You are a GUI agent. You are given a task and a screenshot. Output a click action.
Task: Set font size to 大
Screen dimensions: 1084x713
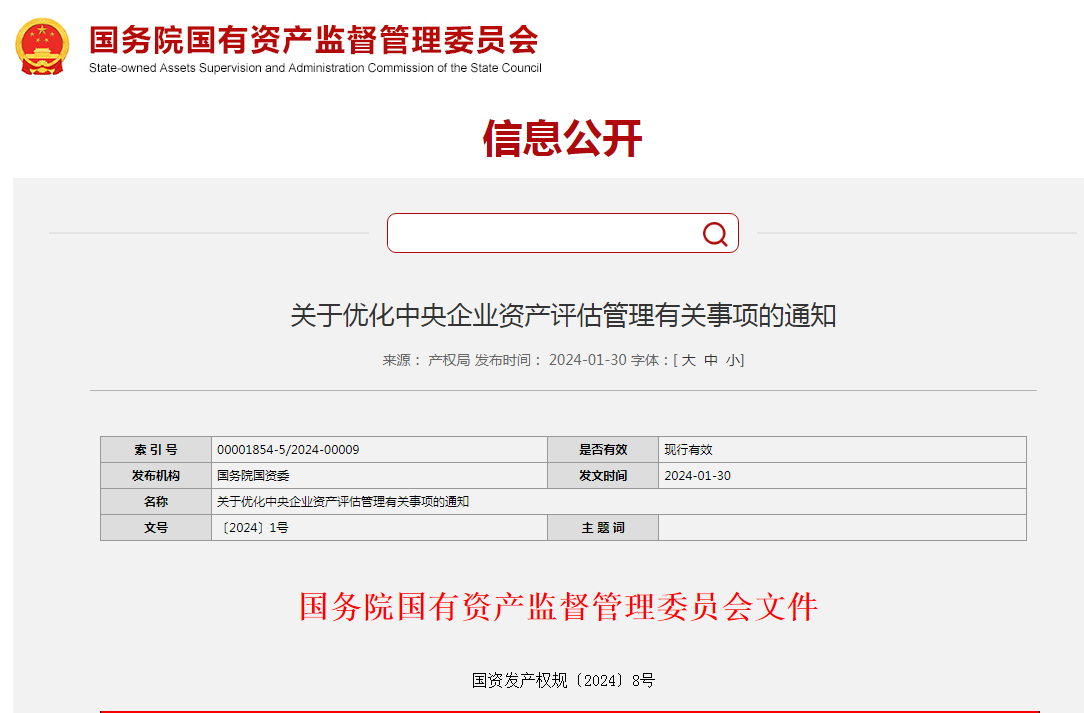(689, 360)
